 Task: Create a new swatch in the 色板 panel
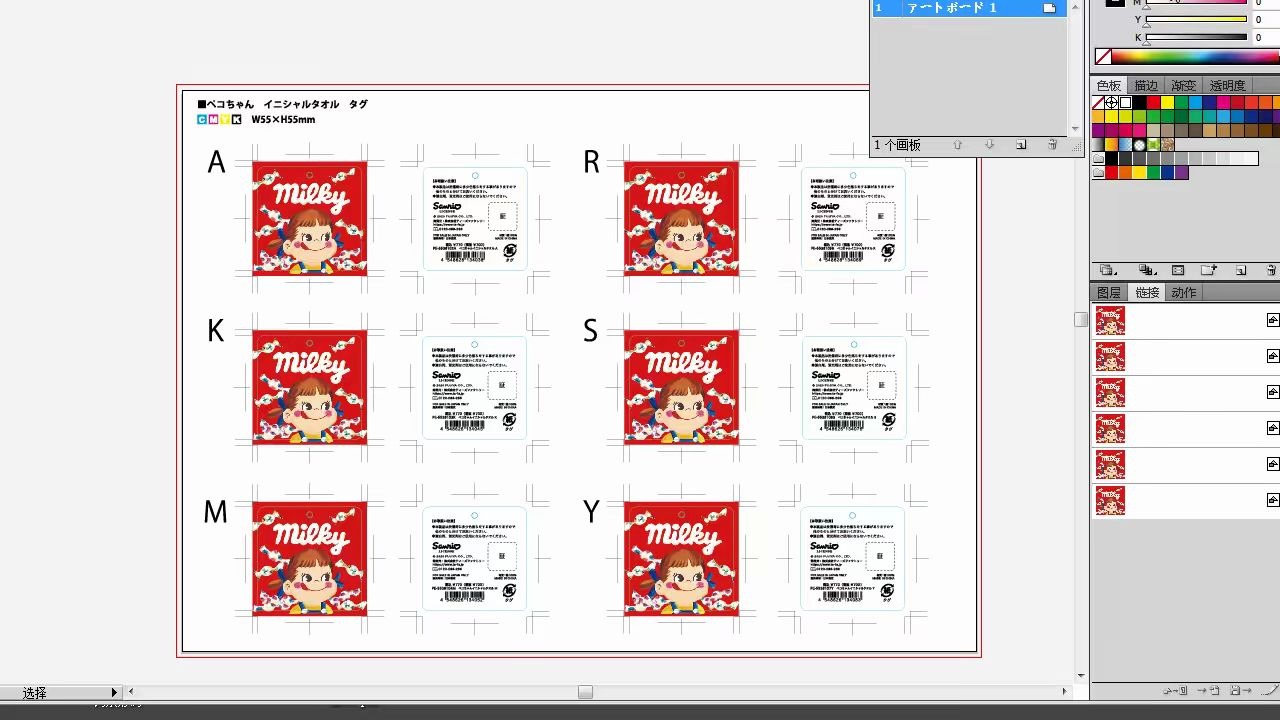click(1242, 270)
